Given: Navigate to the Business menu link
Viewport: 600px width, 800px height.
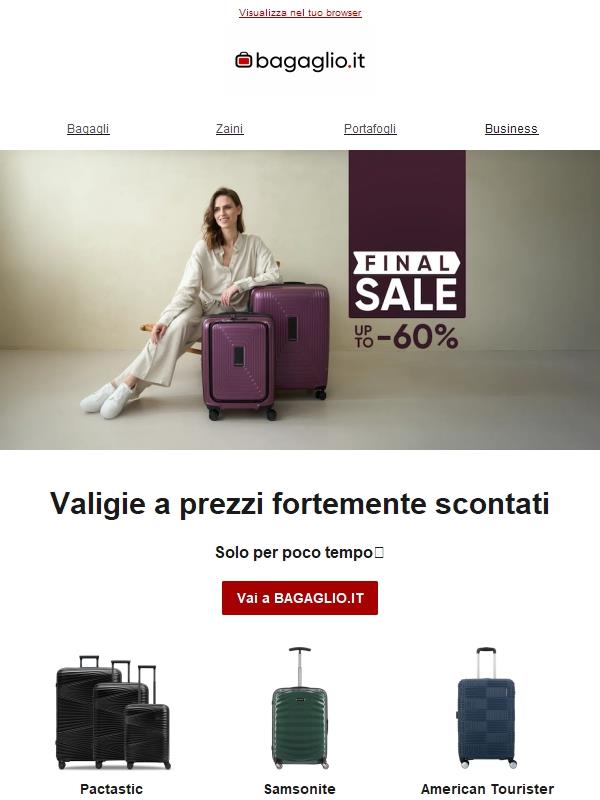Looking at the screenshot, I should 511,129.
